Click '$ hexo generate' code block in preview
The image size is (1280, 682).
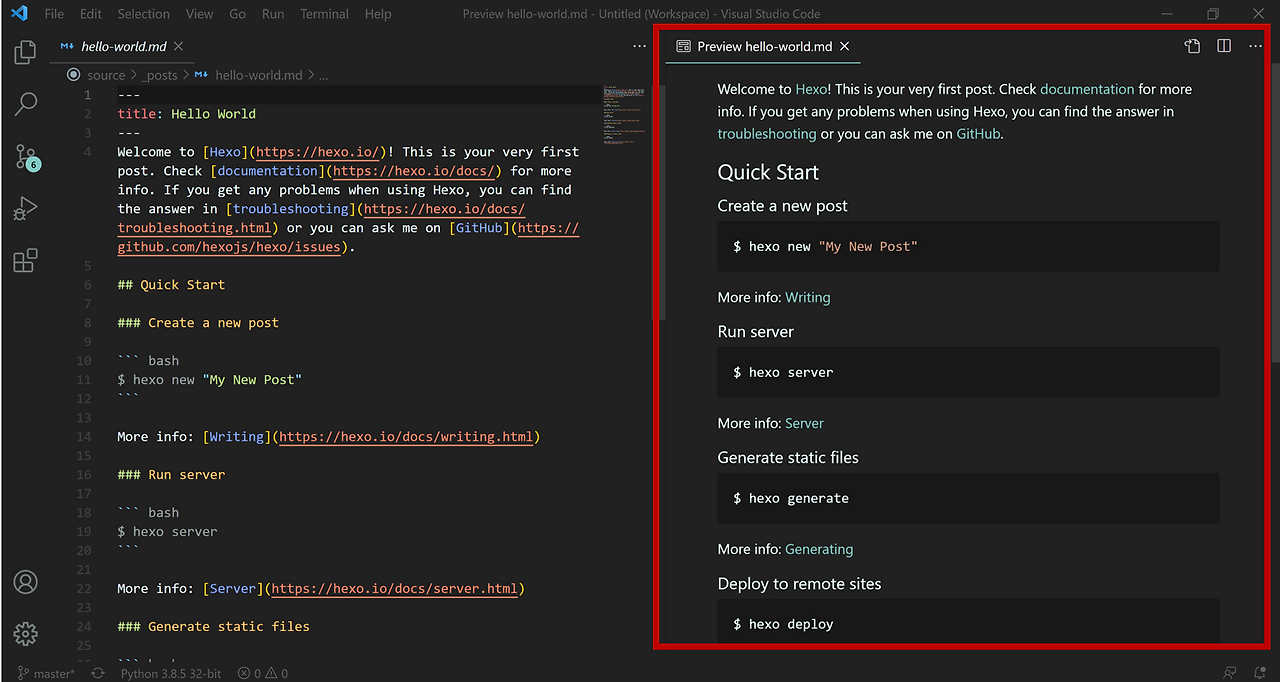968,498
